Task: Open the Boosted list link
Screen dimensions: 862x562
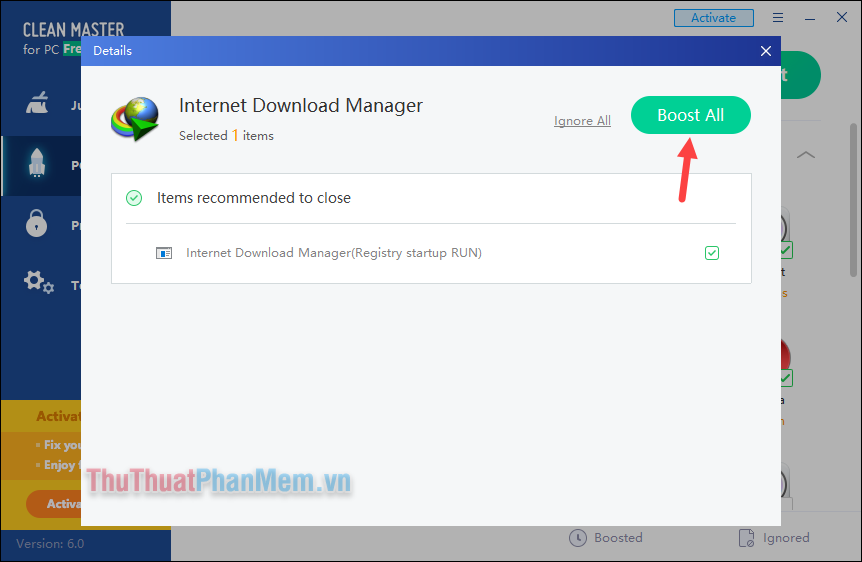Action: [618, 538]
